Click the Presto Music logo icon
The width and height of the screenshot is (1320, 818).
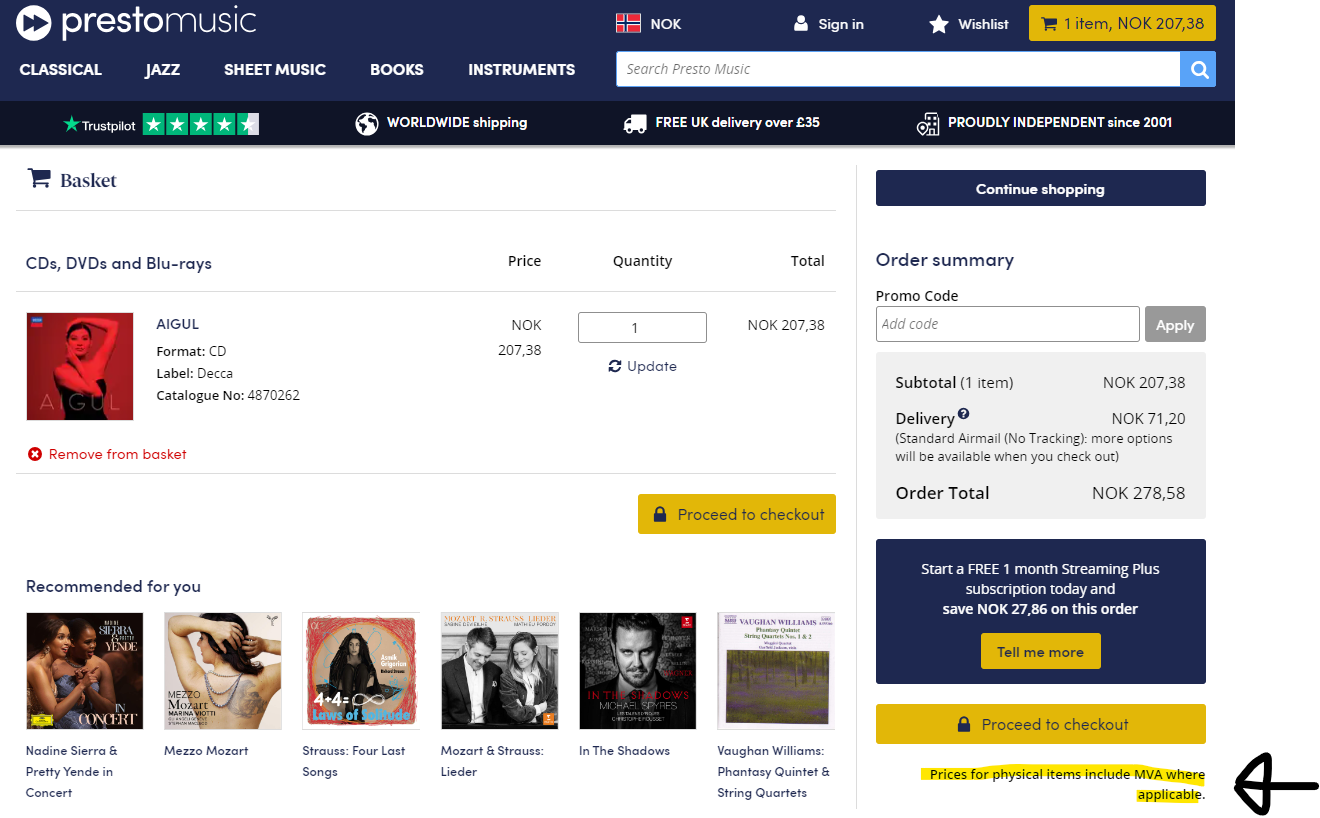point(34,22)
